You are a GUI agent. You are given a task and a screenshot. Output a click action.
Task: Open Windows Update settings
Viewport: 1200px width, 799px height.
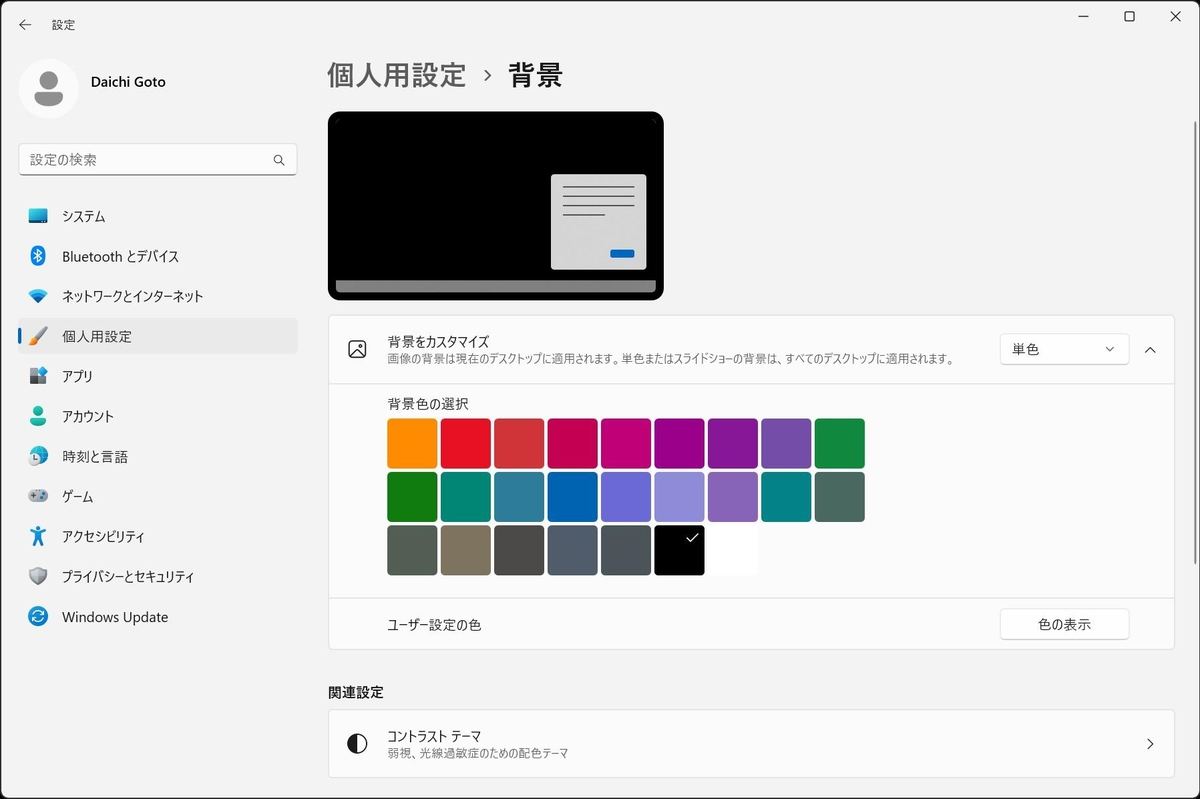click(x=158, y=617)
